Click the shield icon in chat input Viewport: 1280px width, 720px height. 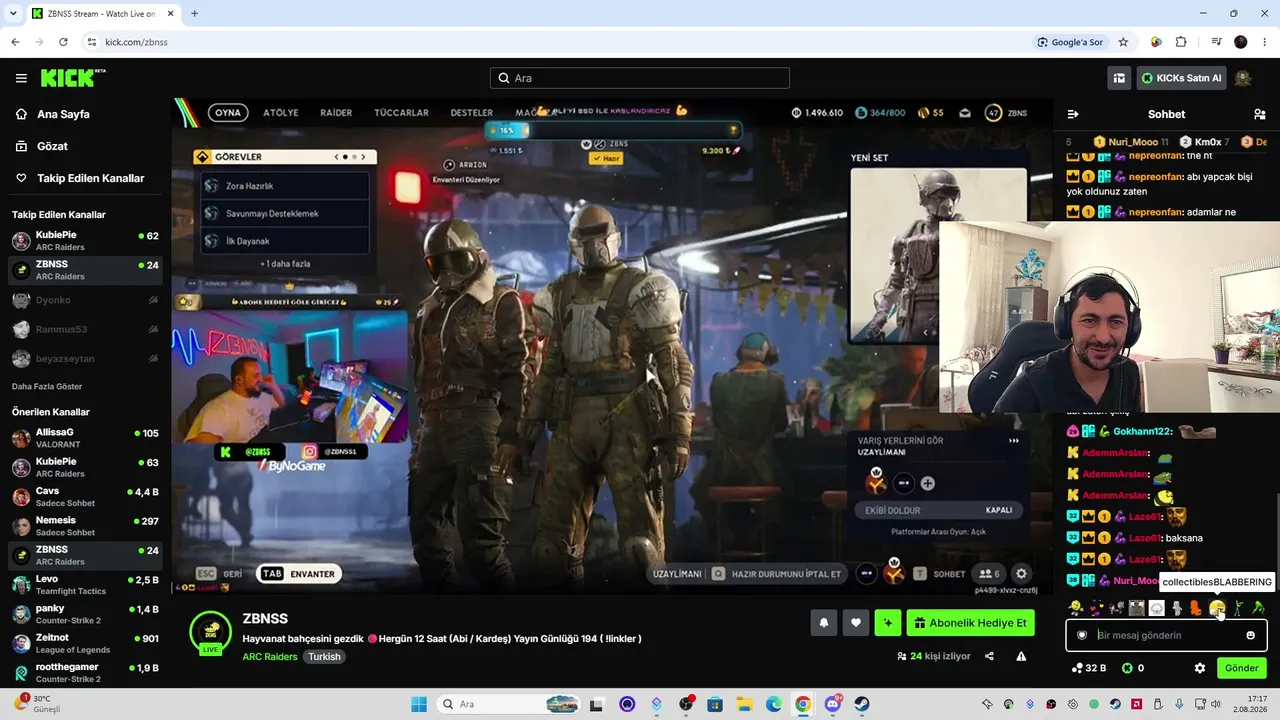1081,635
